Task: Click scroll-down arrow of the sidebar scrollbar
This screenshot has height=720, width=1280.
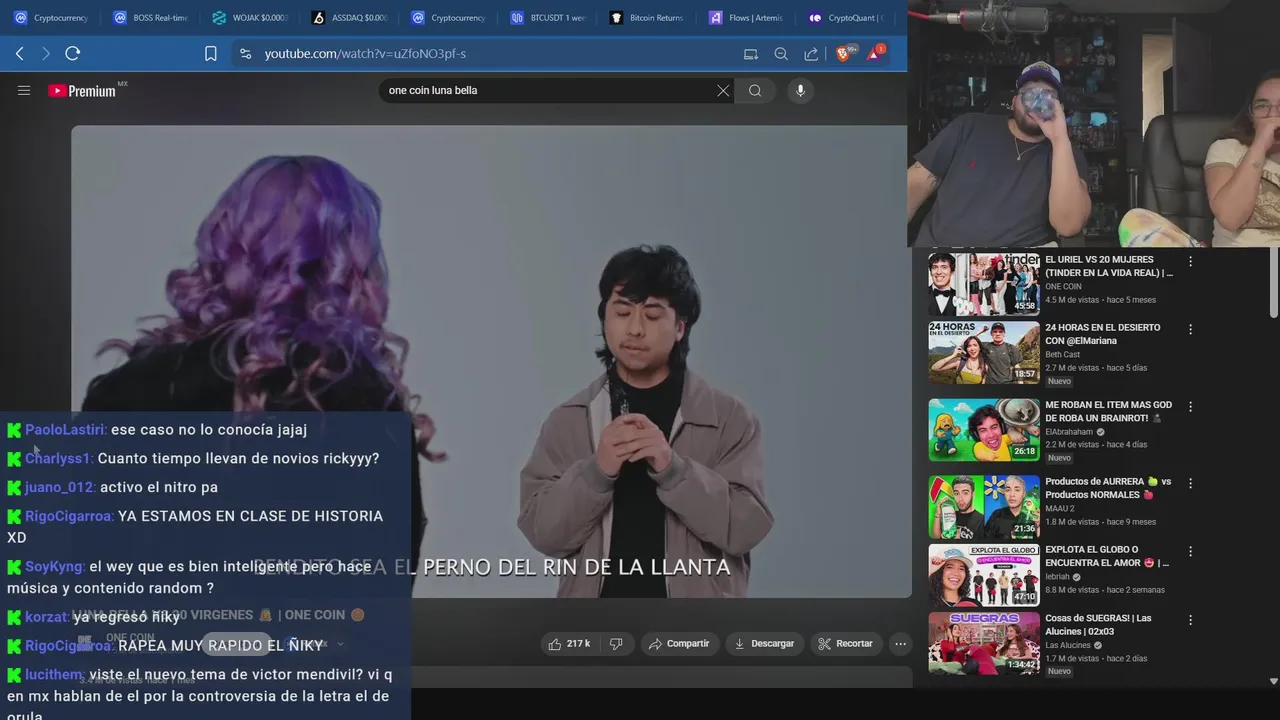Action: click(1273, 681)
